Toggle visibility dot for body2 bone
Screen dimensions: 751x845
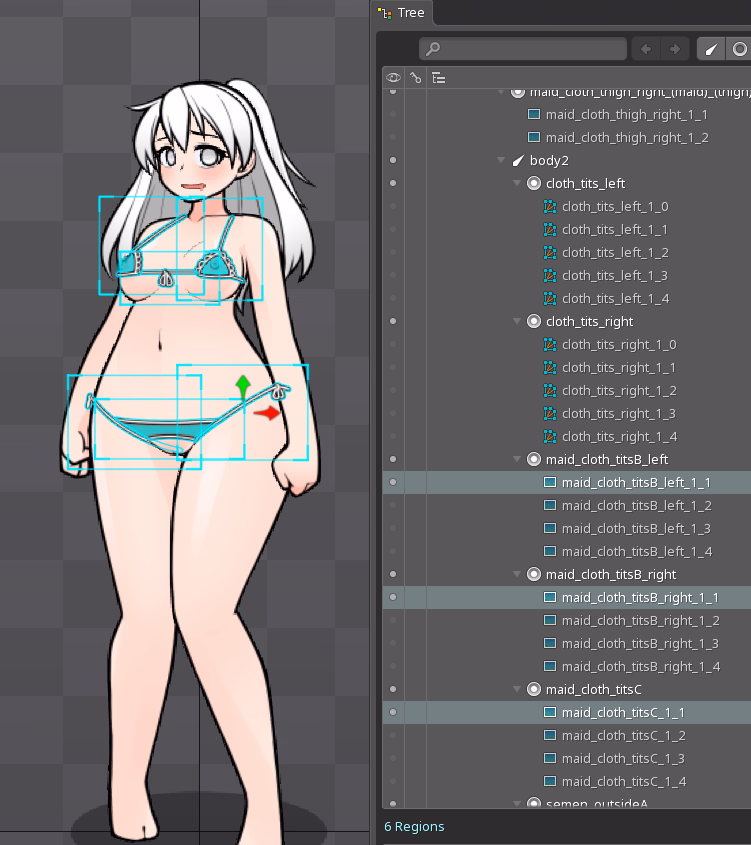click(393, 160)
